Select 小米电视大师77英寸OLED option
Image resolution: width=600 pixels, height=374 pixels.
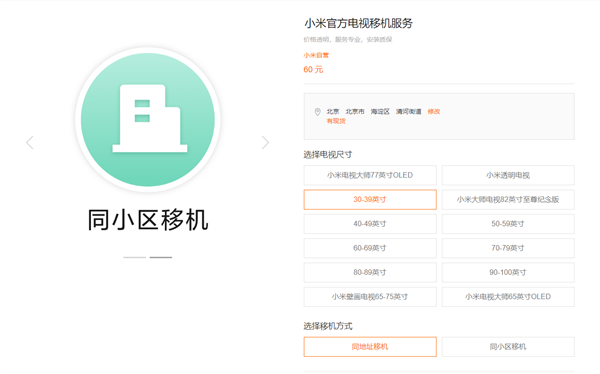[370, 175]
